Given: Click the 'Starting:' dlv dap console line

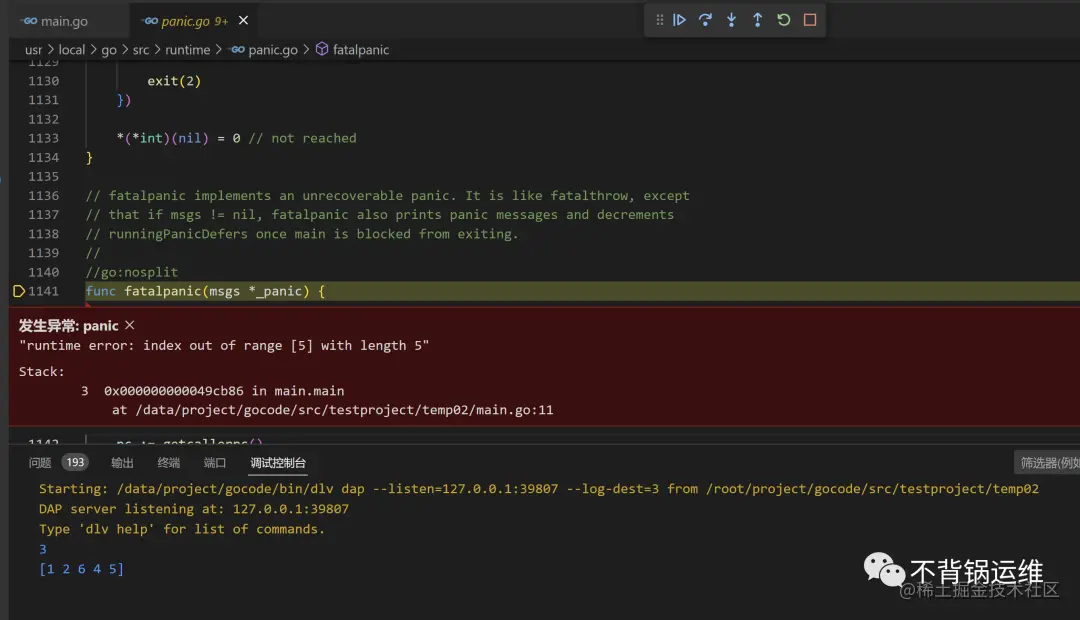Looking at the screenshot, I should click(x=539, y=488).
